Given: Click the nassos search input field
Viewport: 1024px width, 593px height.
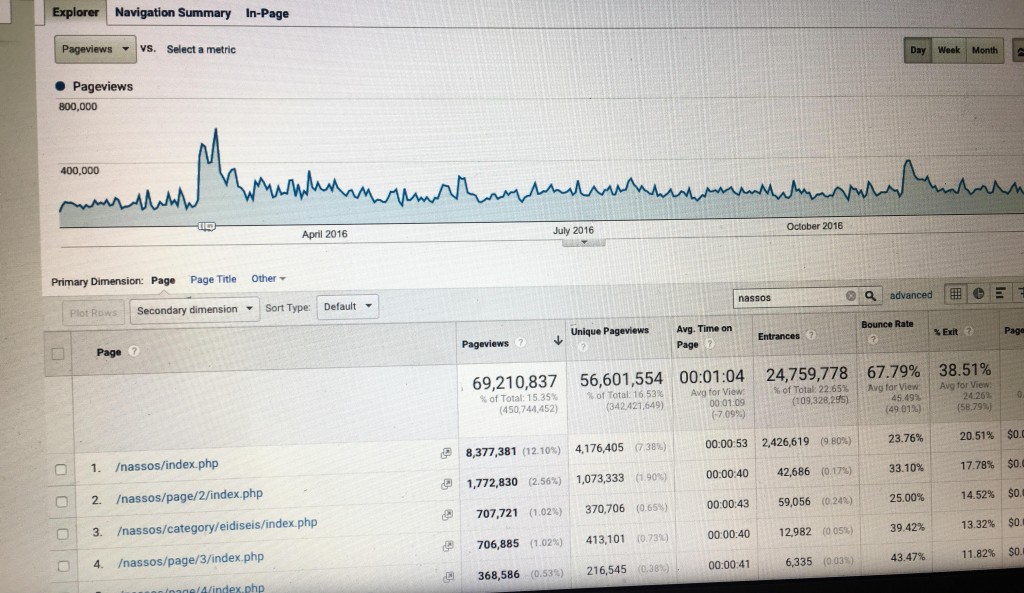Looking at the screenshot, I should [x=787, y=297].
